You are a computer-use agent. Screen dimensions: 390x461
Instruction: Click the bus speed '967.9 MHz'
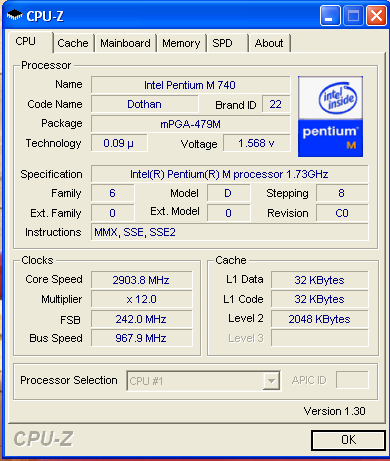tap(141, 338)
